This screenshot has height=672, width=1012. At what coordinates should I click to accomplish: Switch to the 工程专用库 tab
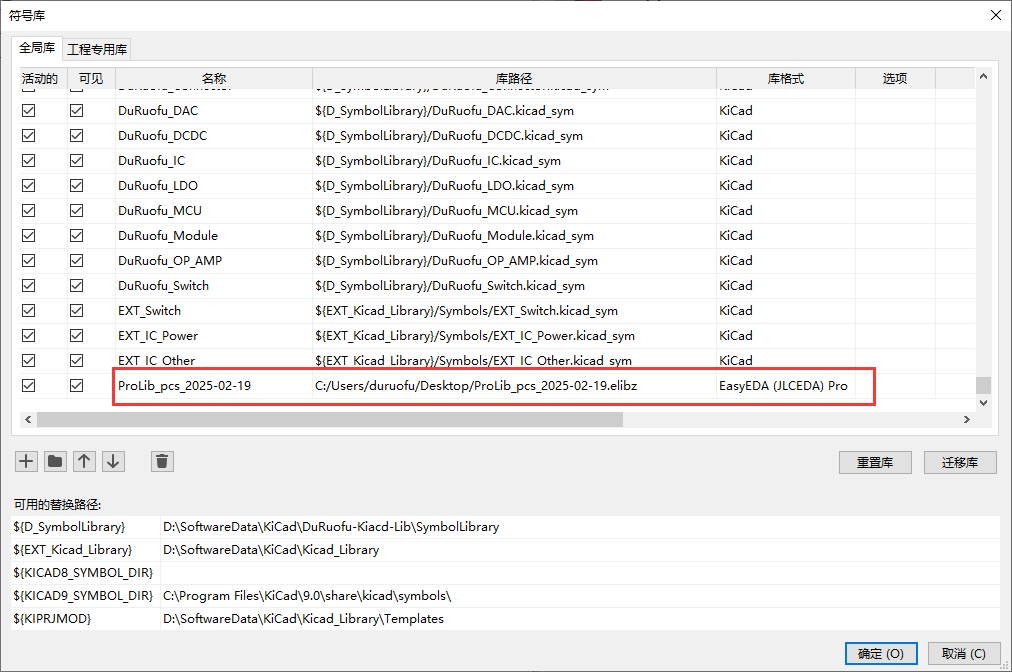coord(97,49)
